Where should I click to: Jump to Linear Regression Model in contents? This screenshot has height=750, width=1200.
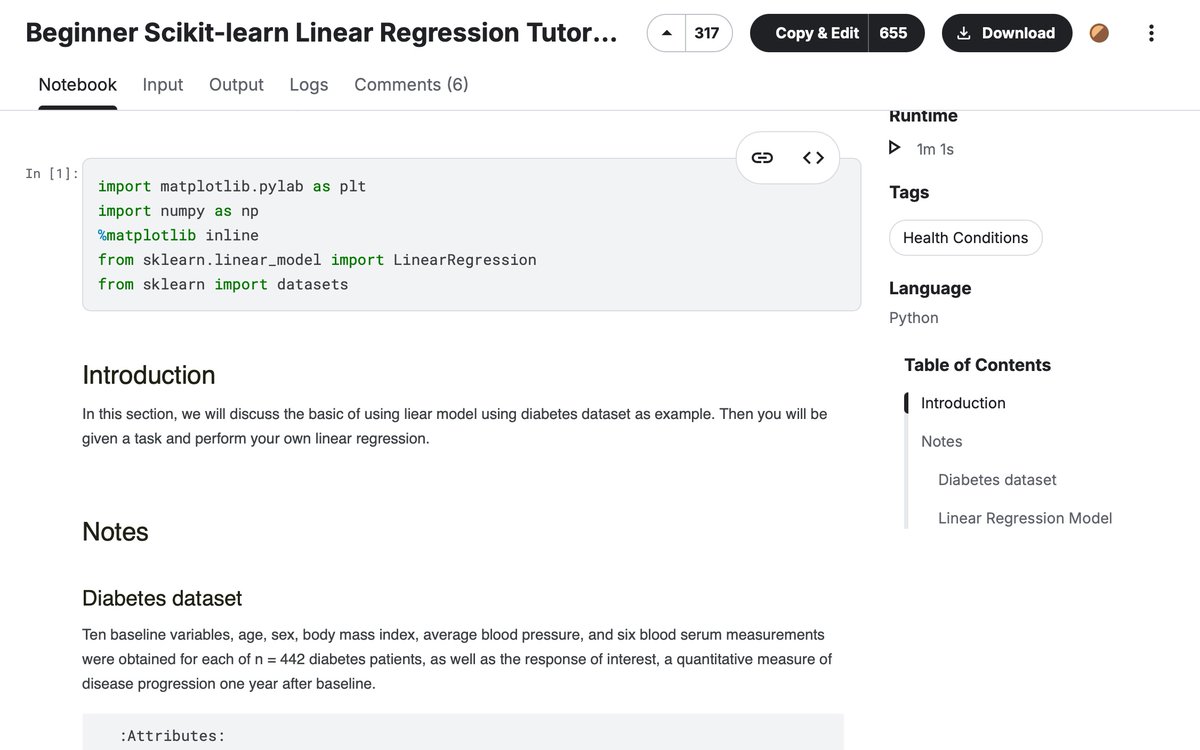tap(1025, 518)
